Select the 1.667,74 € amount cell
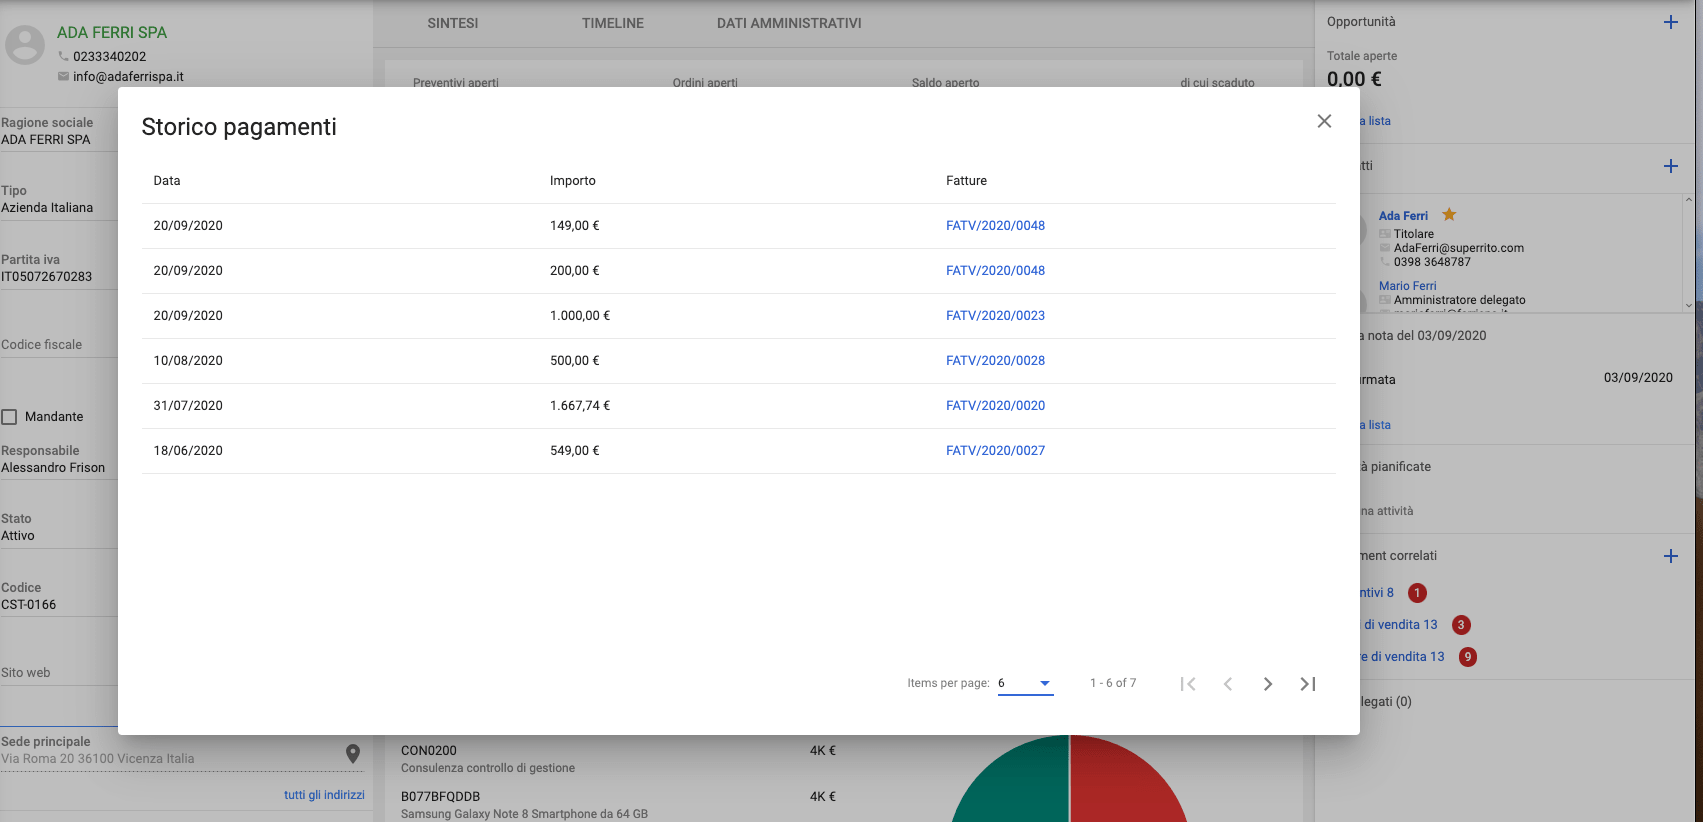Viewport: 1703px width, 822px height. point(580,406)
